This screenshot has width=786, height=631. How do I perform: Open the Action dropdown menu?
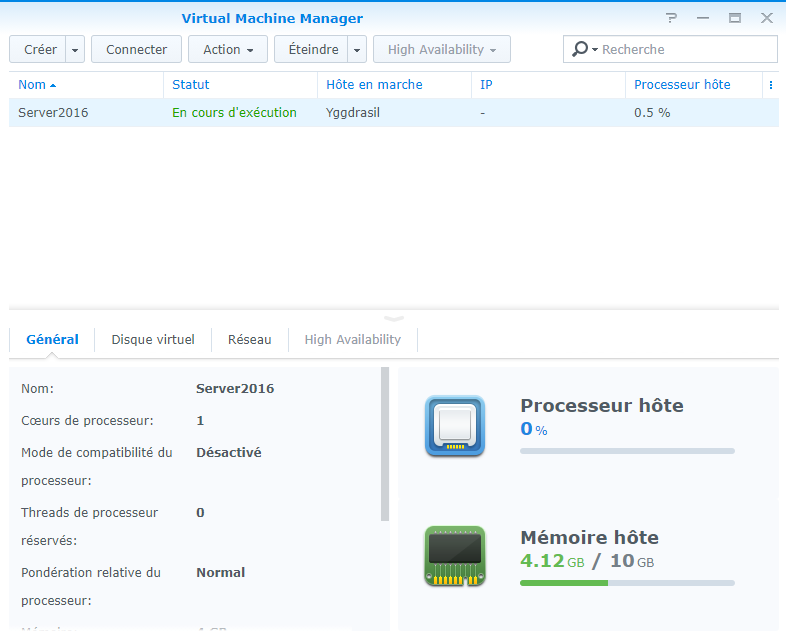pyautogui.click(x=228, y=50)
